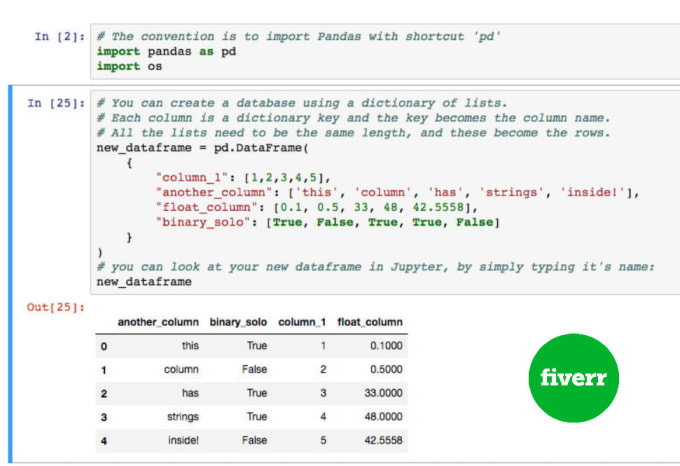
Task: Click the 'has' cell in table
Action: click(x=190, y=393)
